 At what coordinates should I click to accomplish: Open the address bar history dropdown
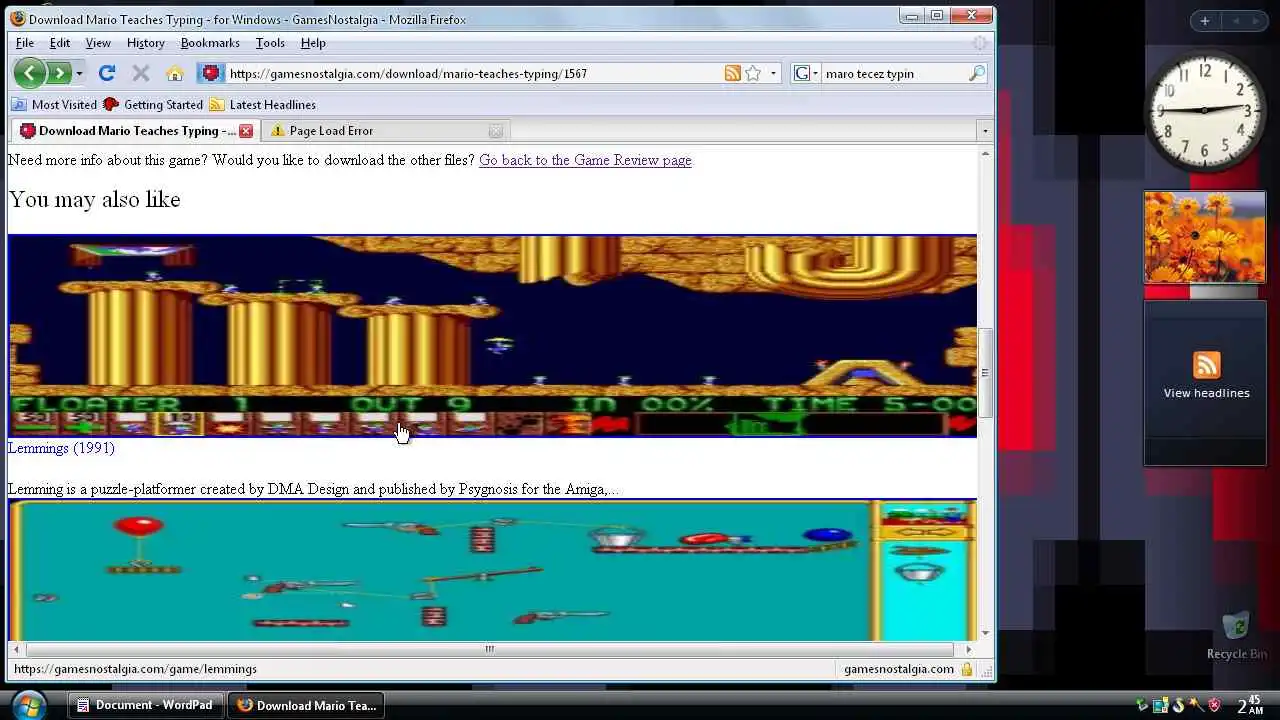[773, 73]
